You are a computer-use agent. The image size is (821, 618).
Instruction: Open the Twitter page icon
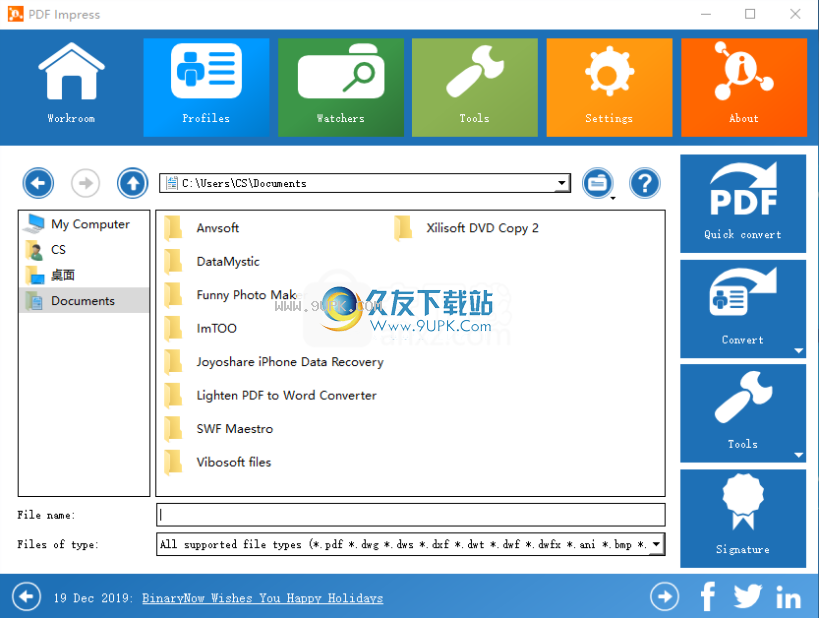click(x=747, y=597)
